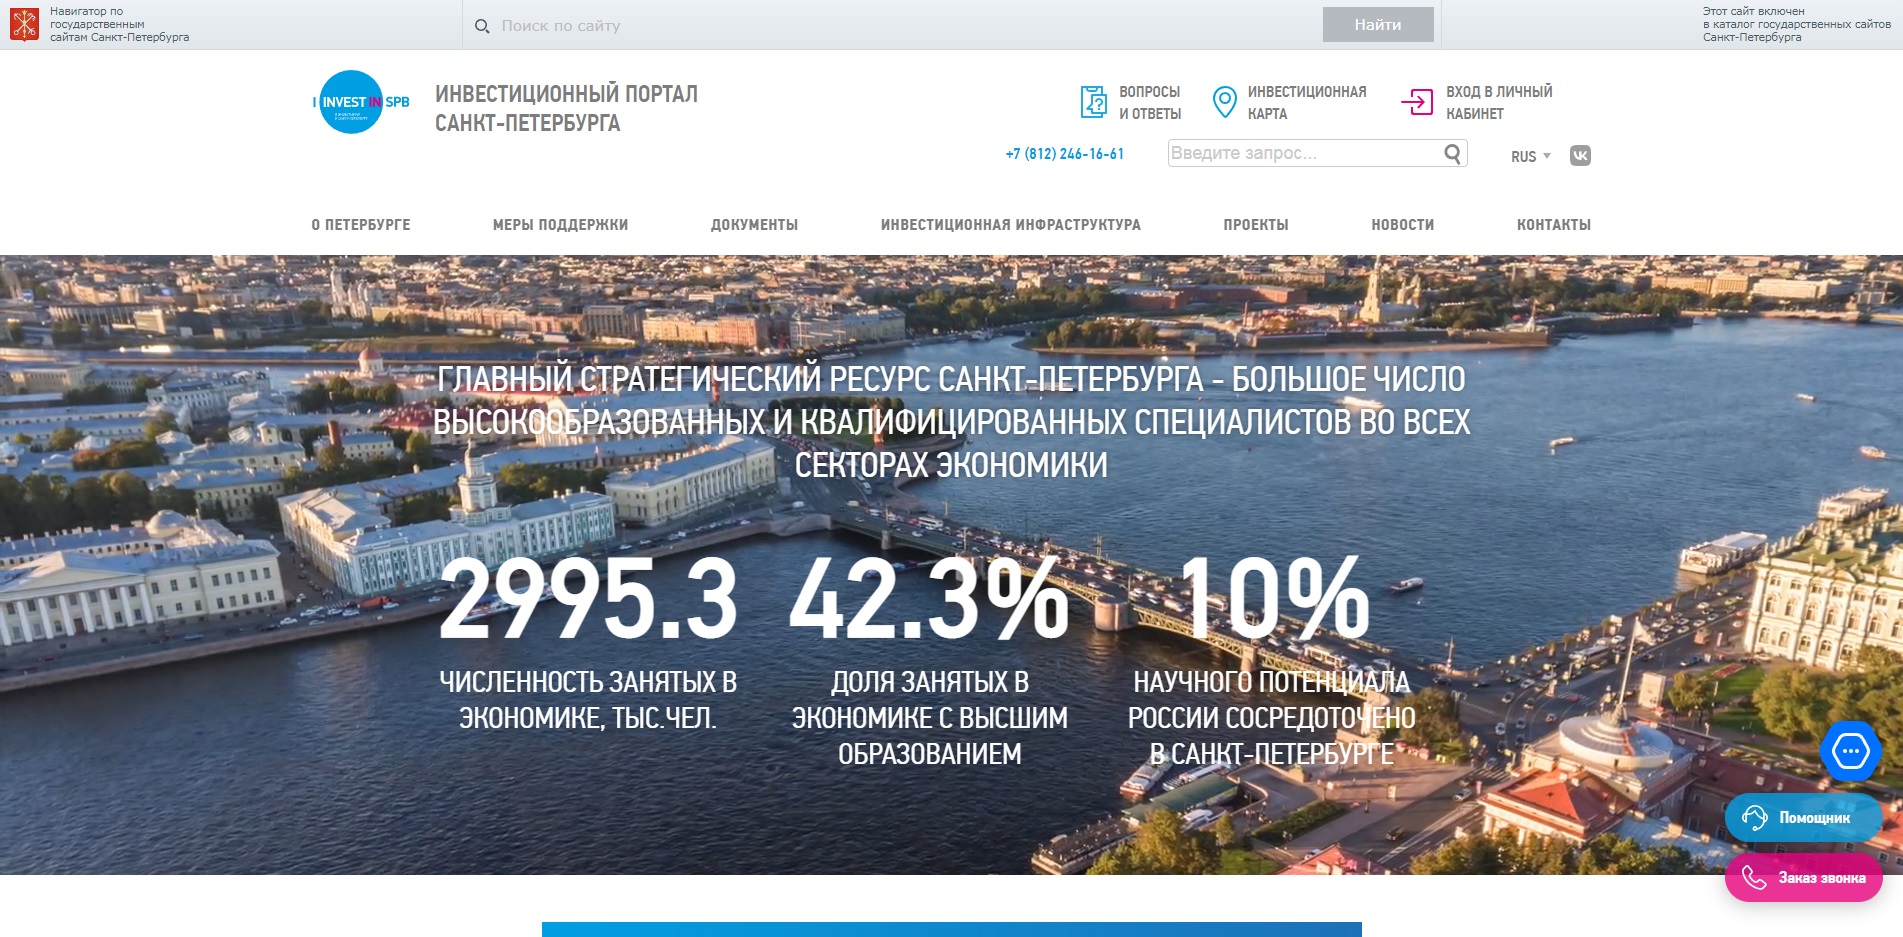The width and height of the screenshot is (1903, 937).
Task: Open the Меры поддержки menu
Action: tap(562, 225)
